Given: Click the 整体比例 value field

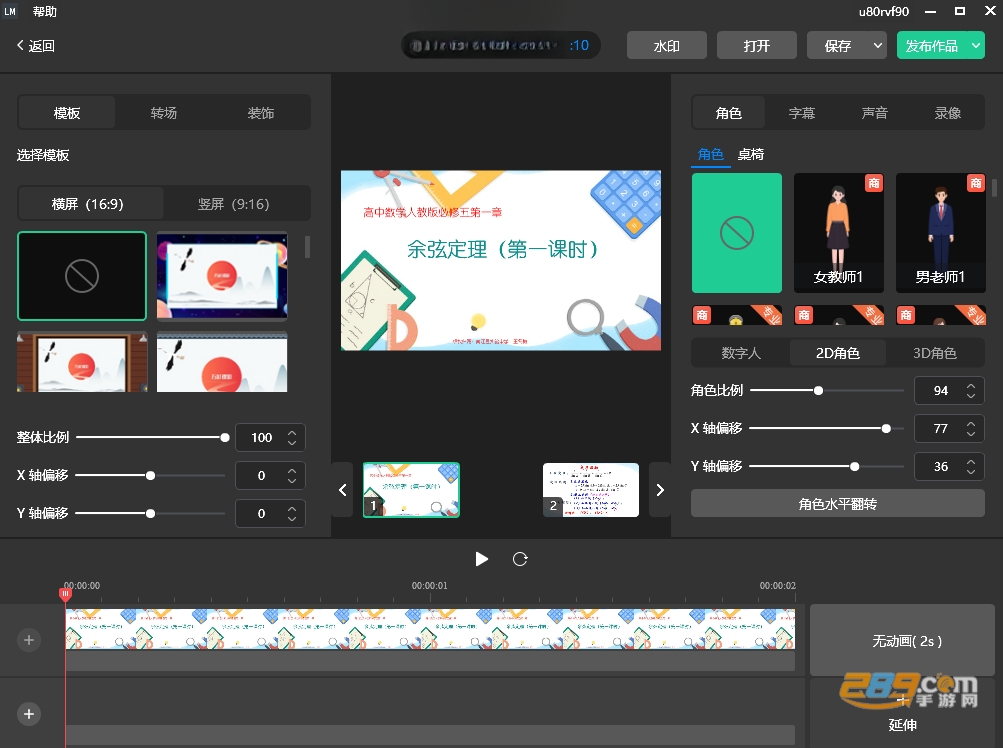Looking at the screenshot, I should pyautogui.click(x=262, y=438).
